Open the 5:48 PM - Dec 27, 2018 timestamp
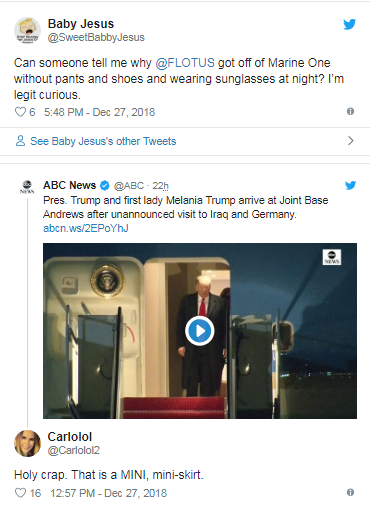The width and height of the screenshot is (370, 507). (x=99, y=112)
